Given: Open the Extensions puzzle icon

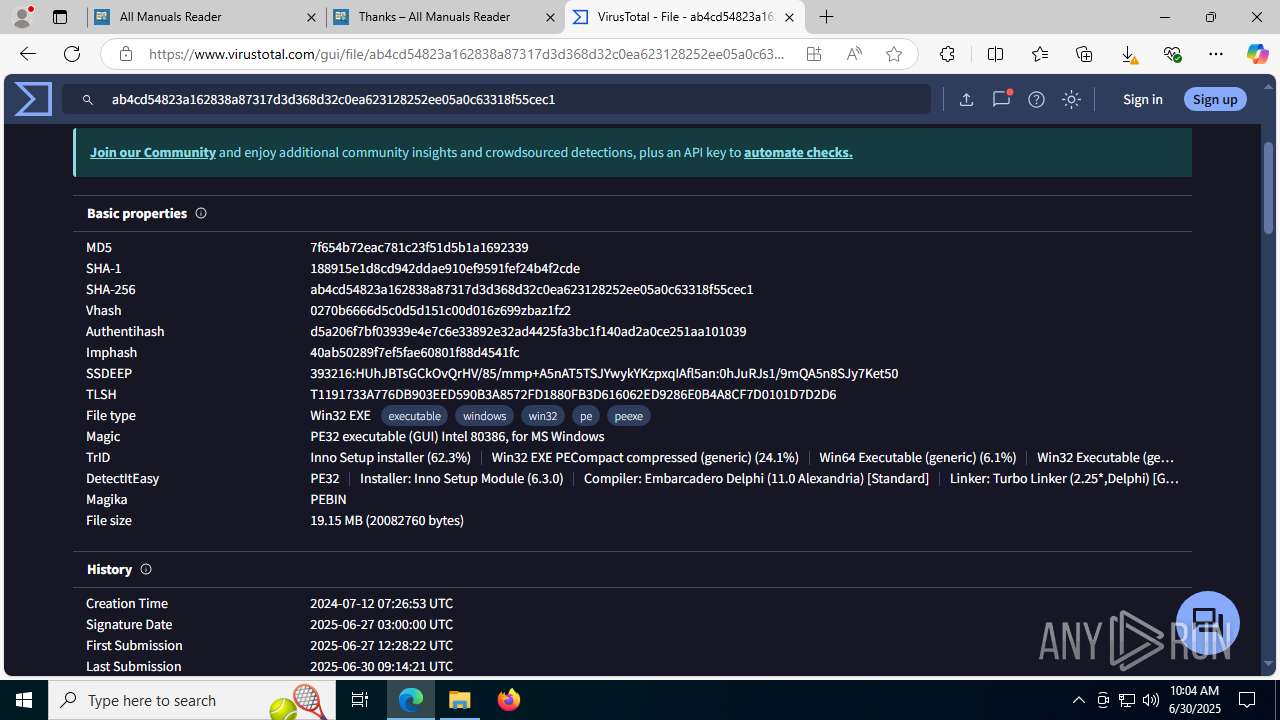Looking at the screenshot, I should (x=947, y=54).
